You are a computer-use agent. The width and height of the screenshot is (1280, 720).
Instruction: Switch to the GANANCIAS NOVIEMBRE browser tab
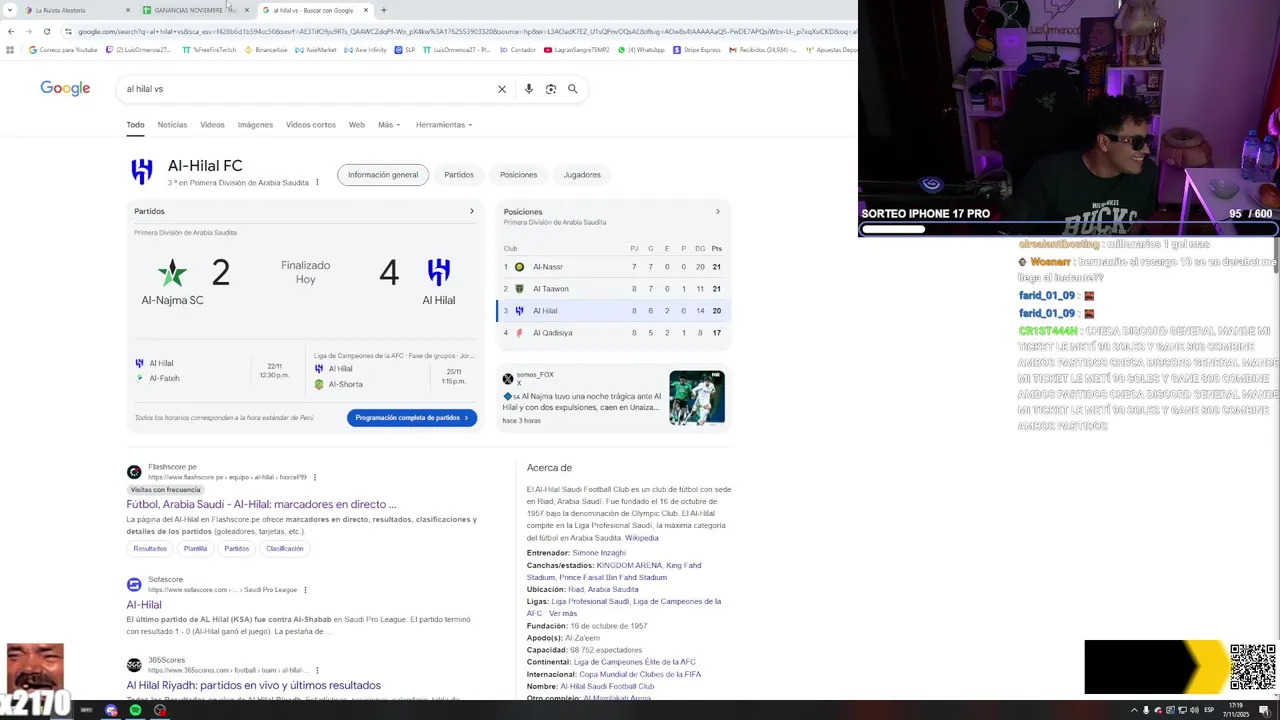coord(196,10)
